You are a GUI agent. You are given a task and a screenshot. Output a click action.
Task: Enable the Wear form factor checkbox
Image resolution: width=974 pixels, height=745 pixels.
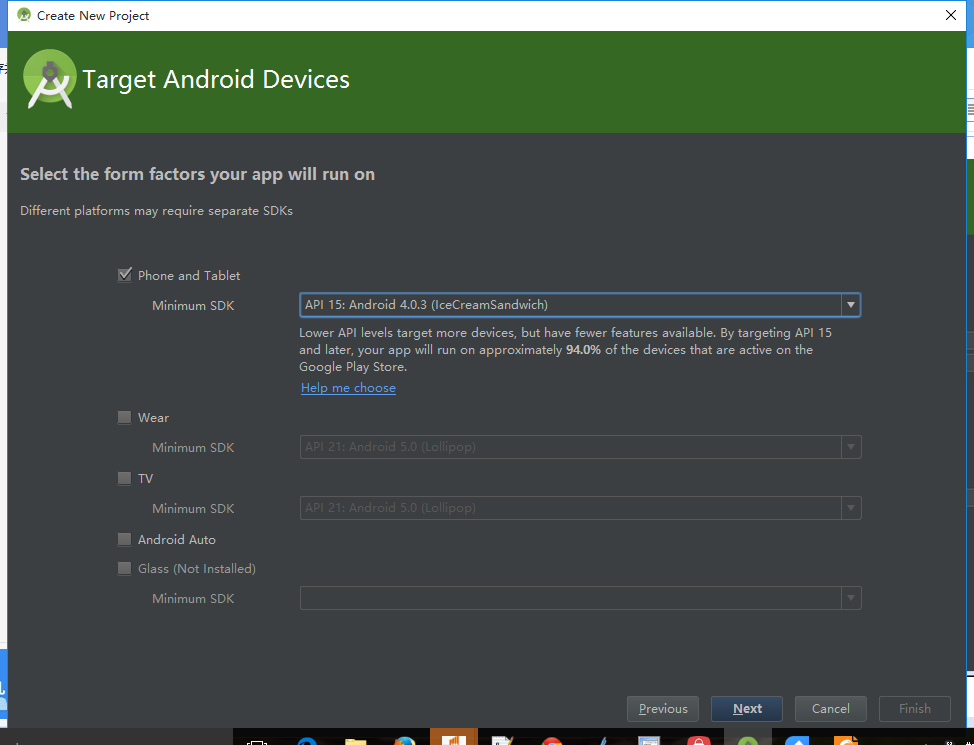125,417
